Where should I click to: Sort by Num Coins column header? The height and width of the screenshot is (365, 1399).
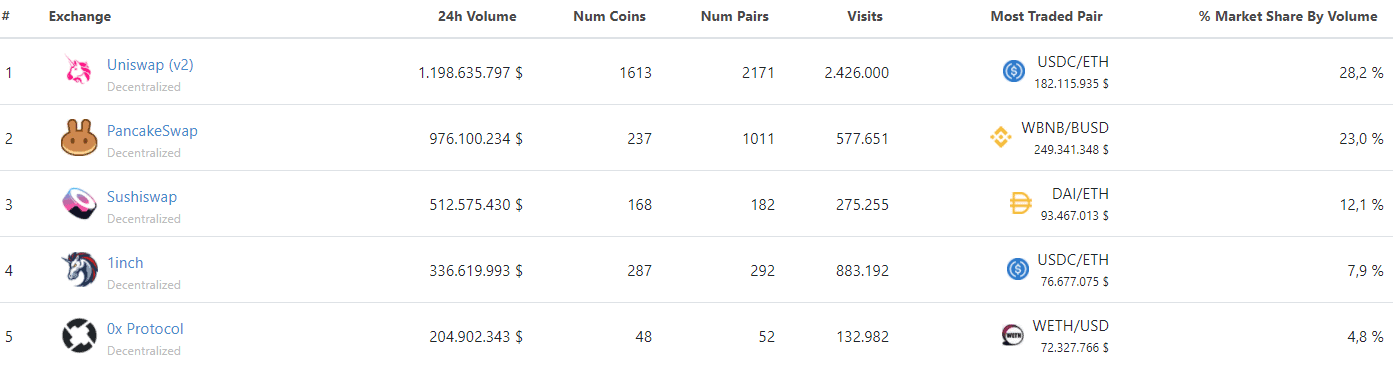(609, 17)
